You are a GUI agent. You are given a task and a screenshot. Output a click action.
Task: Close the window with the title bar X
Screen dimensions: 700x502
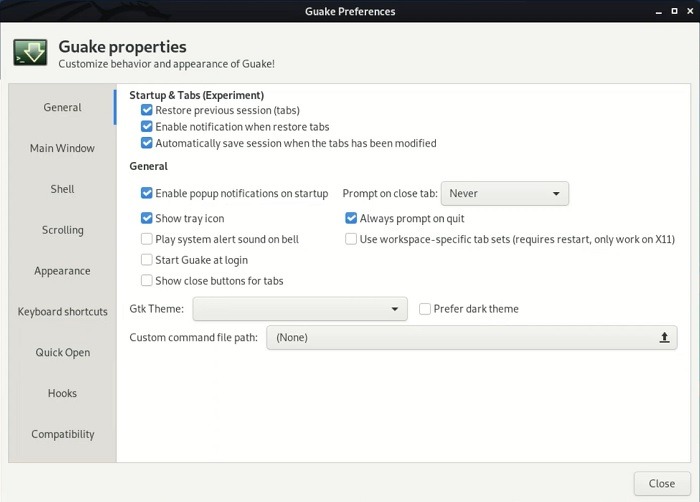pos(690,11)
